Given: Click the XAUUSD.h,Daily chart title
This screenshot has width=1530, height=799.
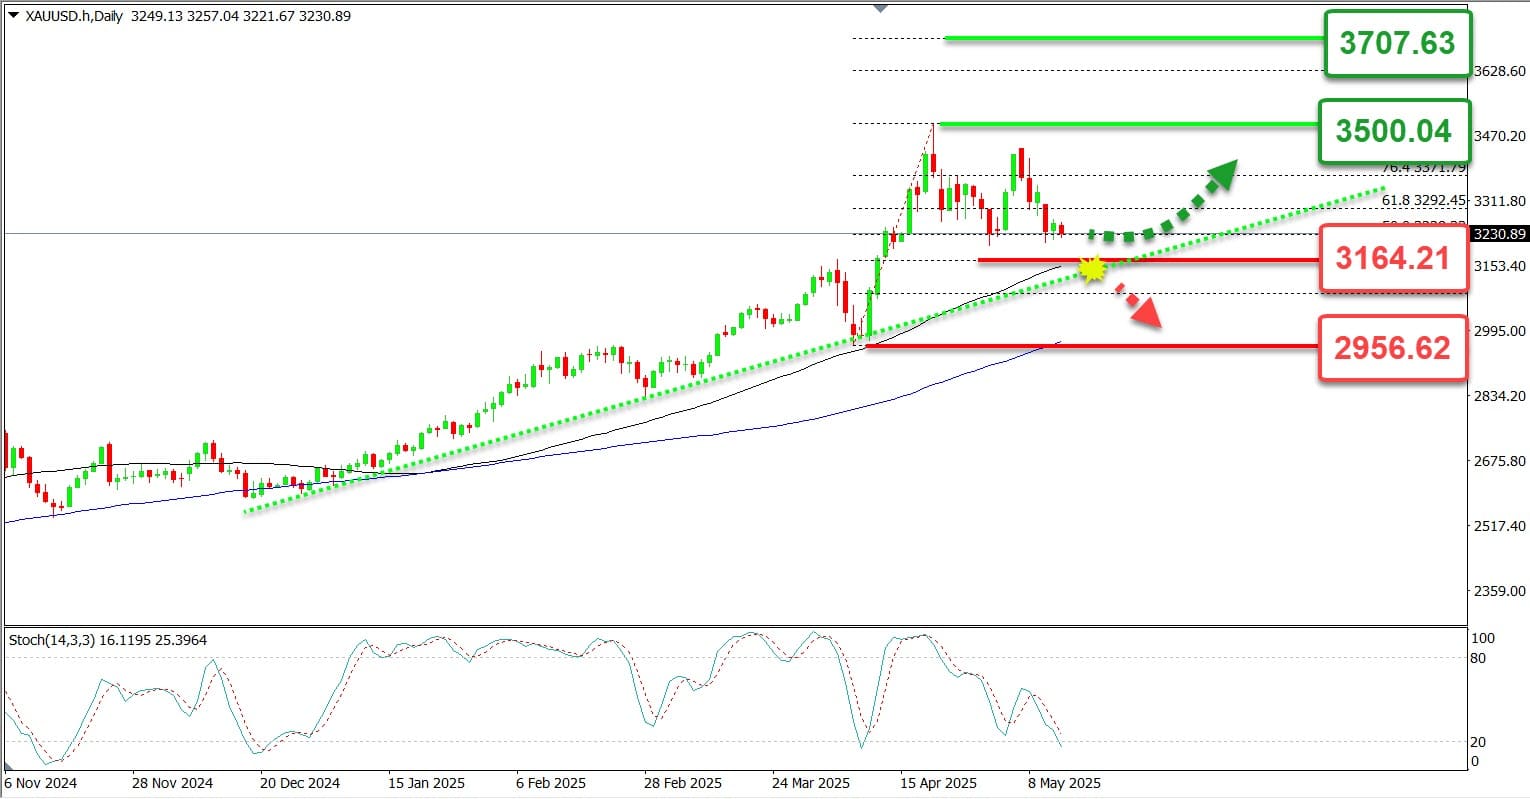Looking at the screenshot, I should (x=72, y=16).
